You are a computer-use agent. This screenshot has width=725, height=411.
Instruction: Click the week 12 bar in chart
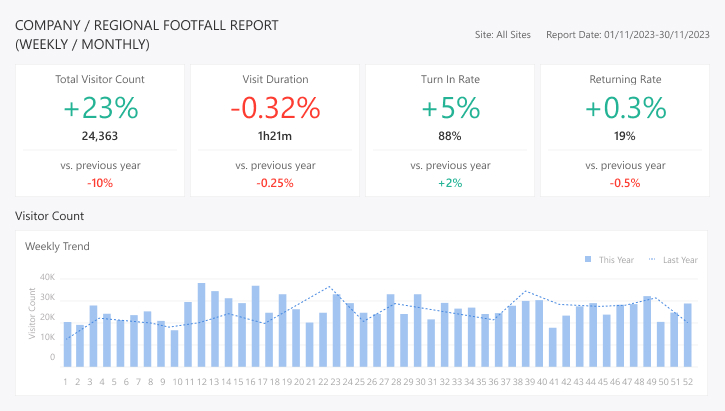coord(201,325)
